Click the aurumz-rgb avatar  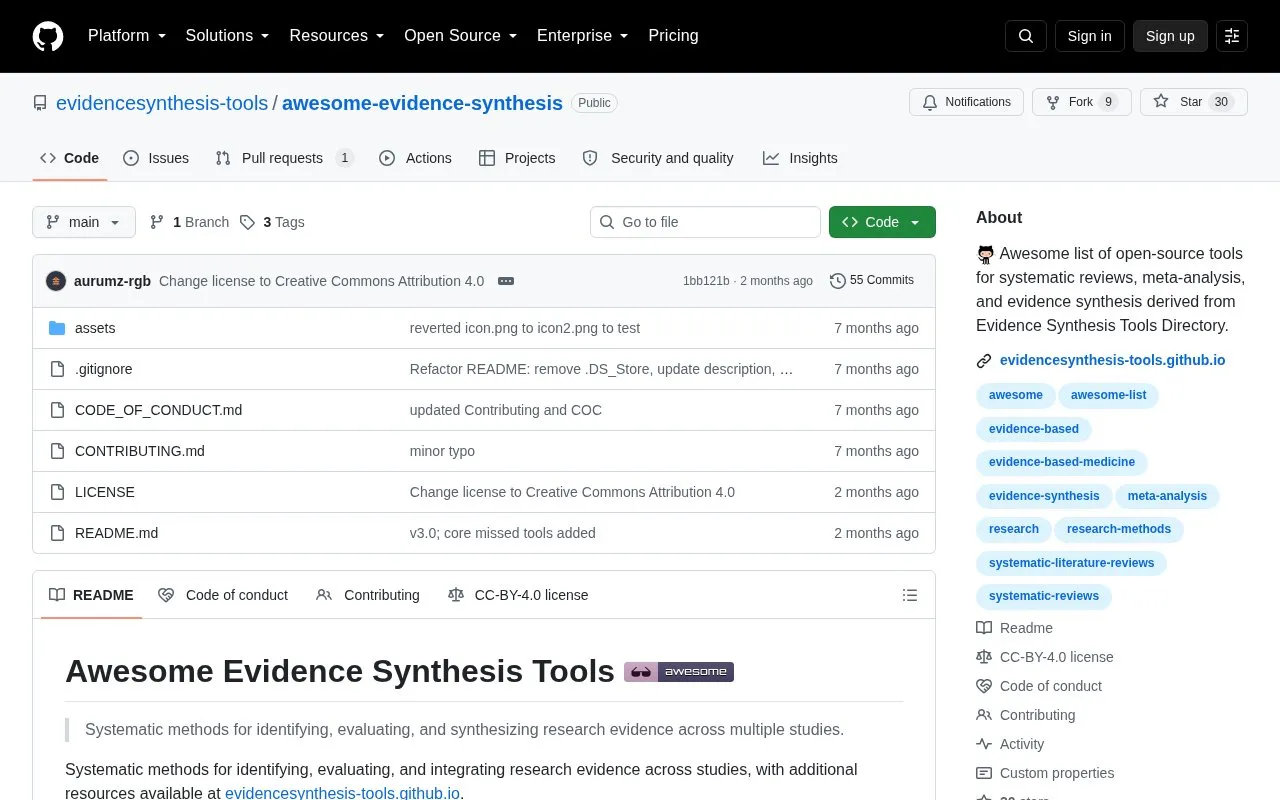(56, 281)
